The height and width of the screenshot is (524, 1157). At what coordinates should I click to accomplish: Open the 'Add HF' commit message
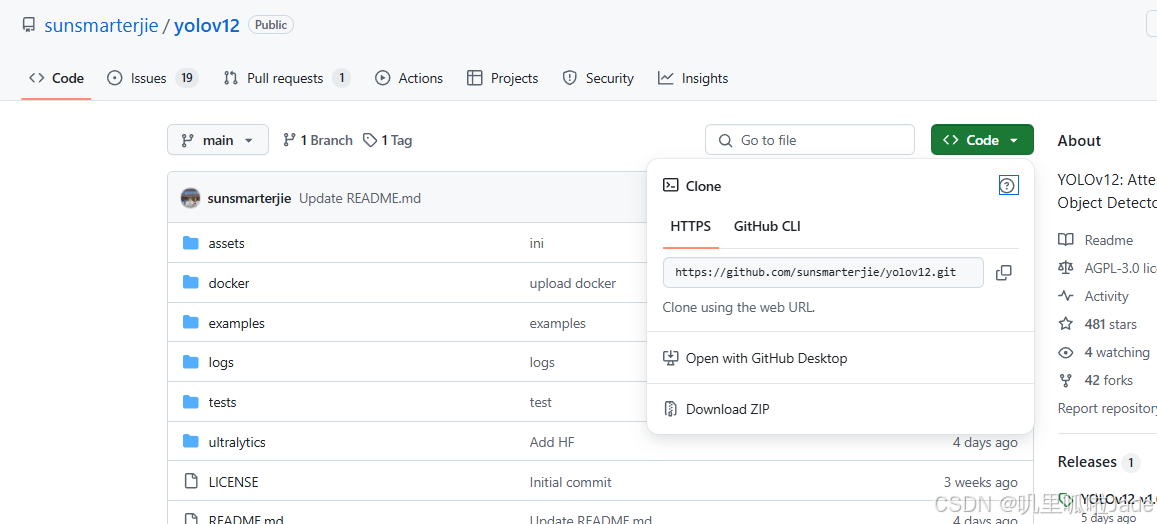click(x=552, y=443)
